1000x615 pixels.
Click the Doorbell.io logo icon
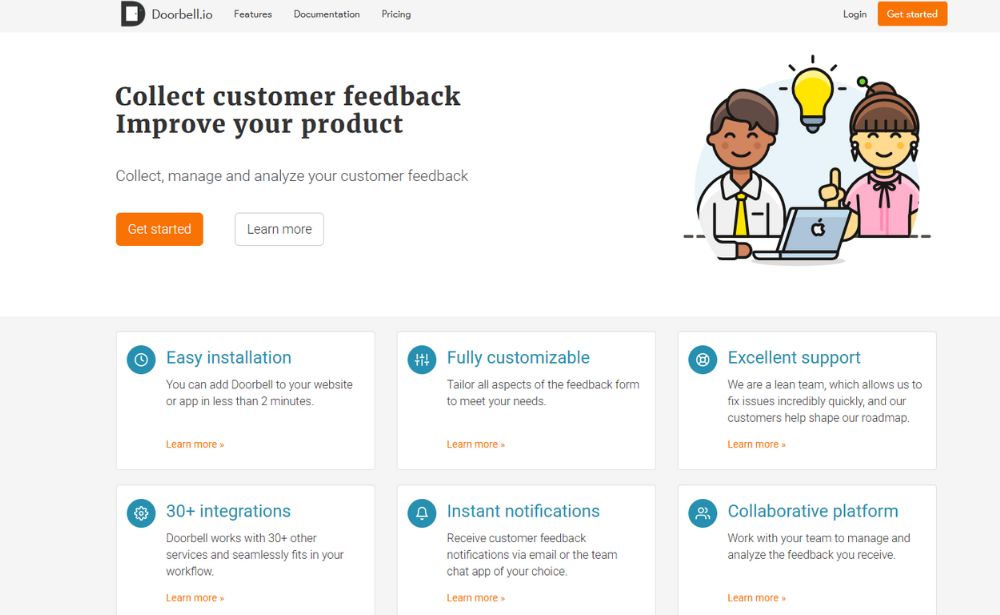[132, 14]
